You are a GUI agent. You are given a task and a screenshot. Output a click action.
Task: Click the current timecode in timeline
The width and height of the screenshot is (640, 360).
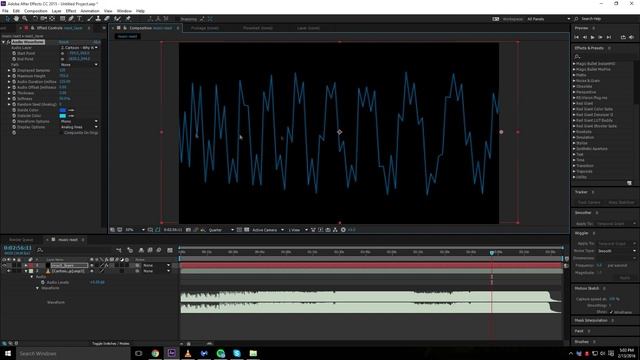(18, 248)
